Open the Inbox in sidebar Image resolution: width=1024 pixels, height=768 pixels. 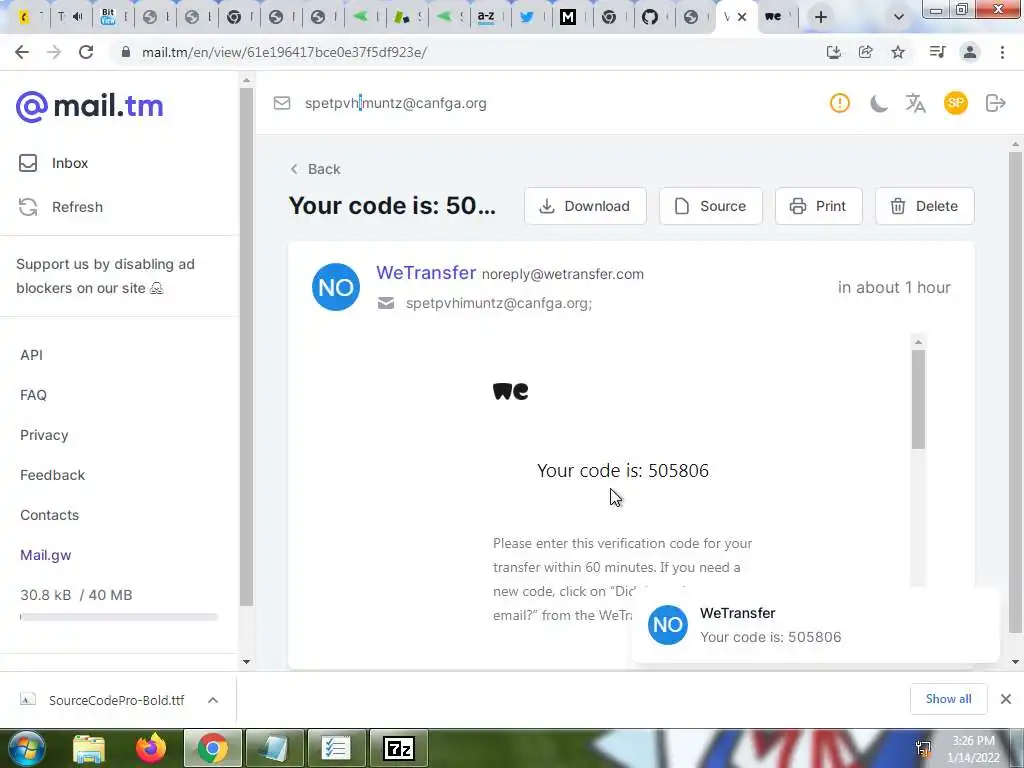(54, 163)
